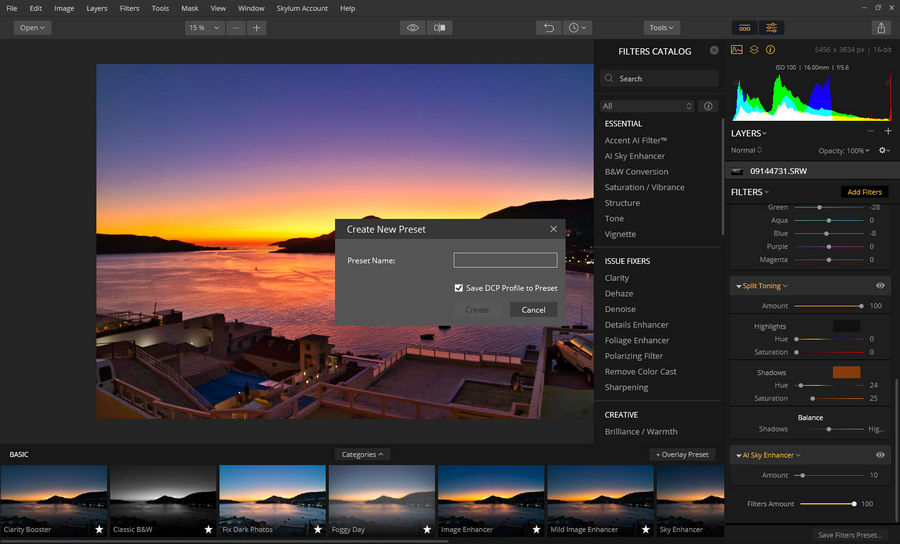Click the Save Filters Preset button
This screenshot has height=544, width=900.
tap(850, 535)
